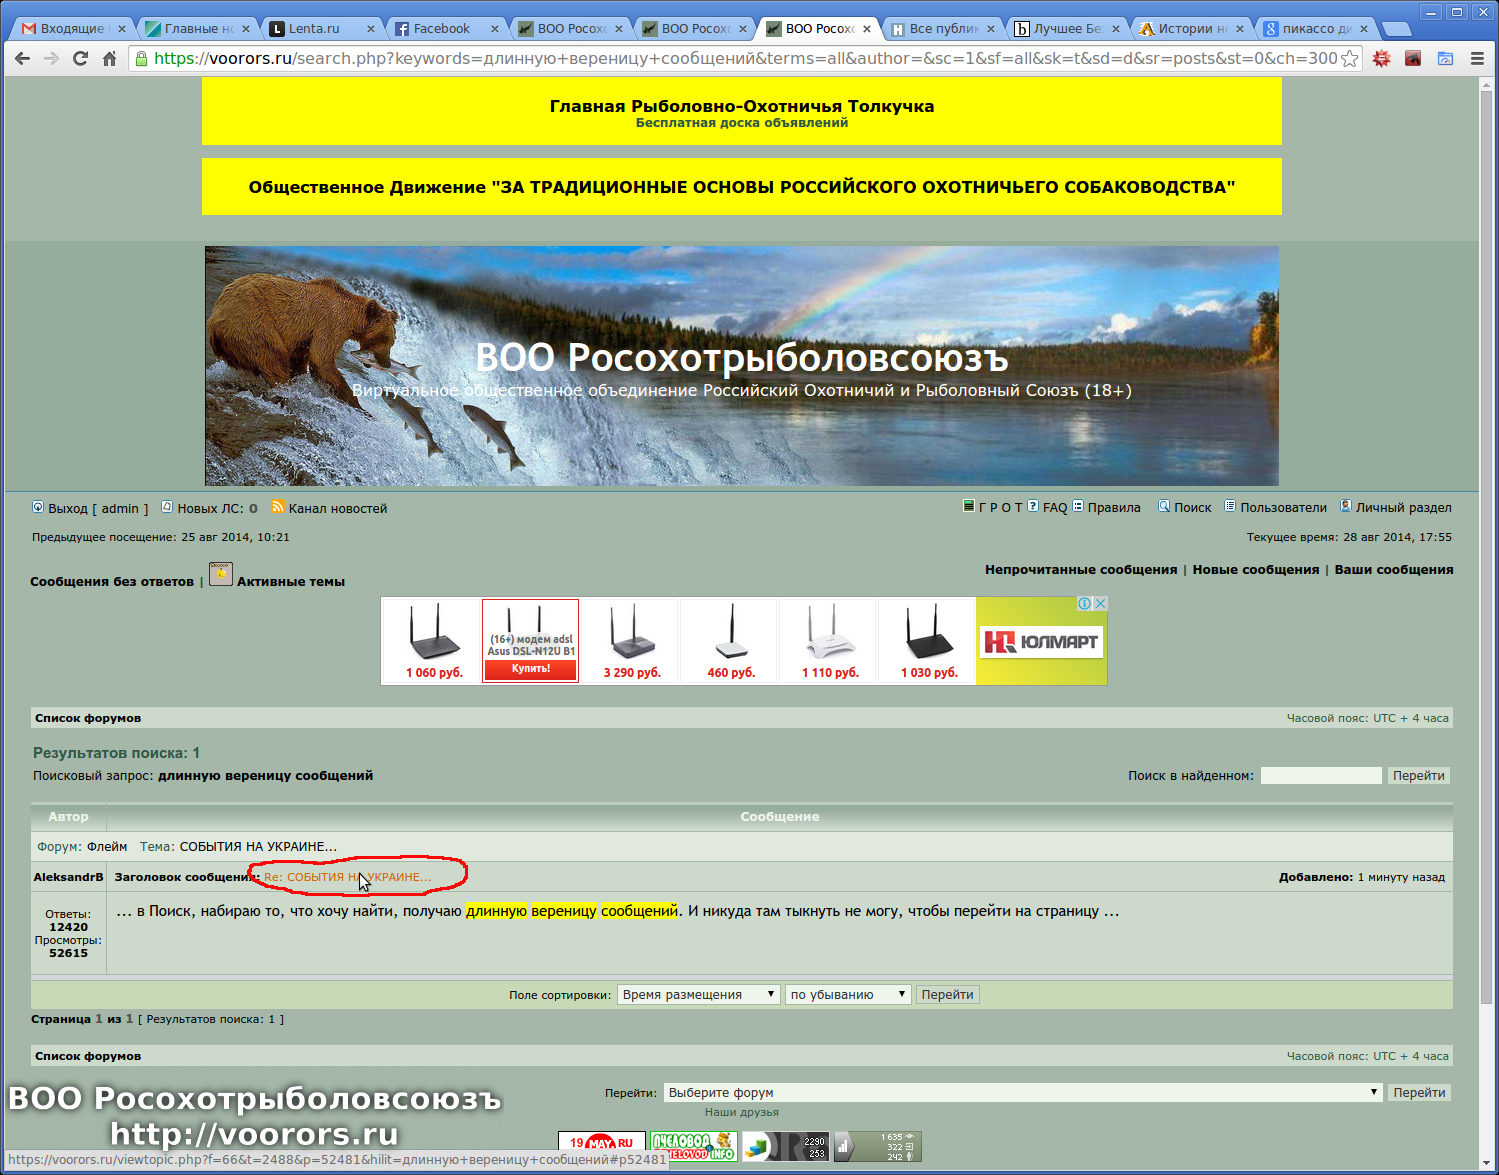This screenshot has height=1175, width=1499.
Task: Open the по убыванию order dropdown
Action: [847, 994]
